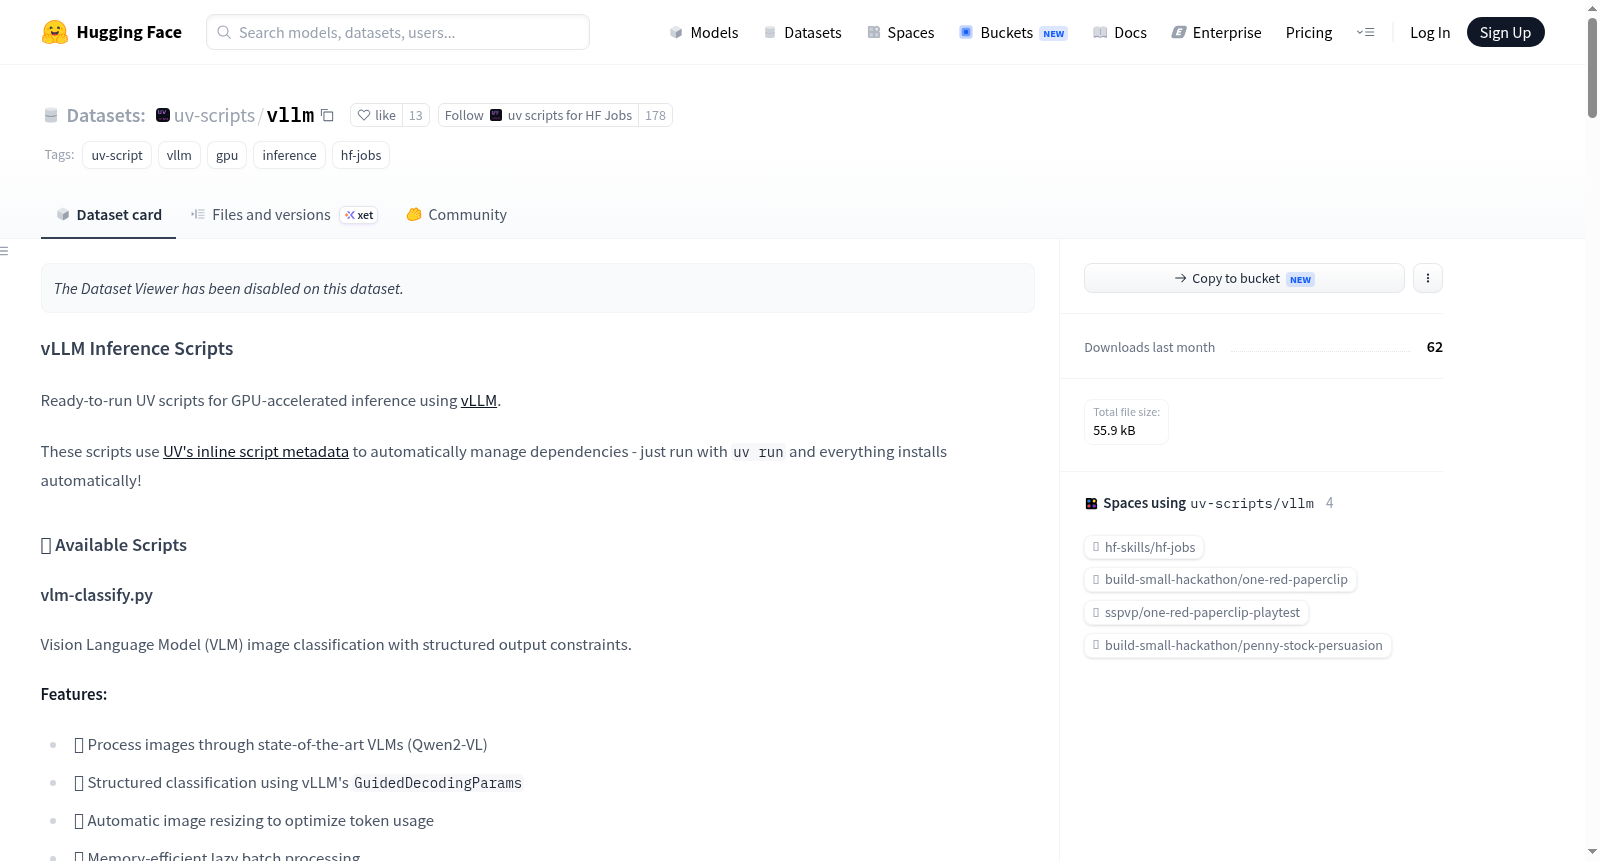Click the Hugging Face logo icon

54,32
